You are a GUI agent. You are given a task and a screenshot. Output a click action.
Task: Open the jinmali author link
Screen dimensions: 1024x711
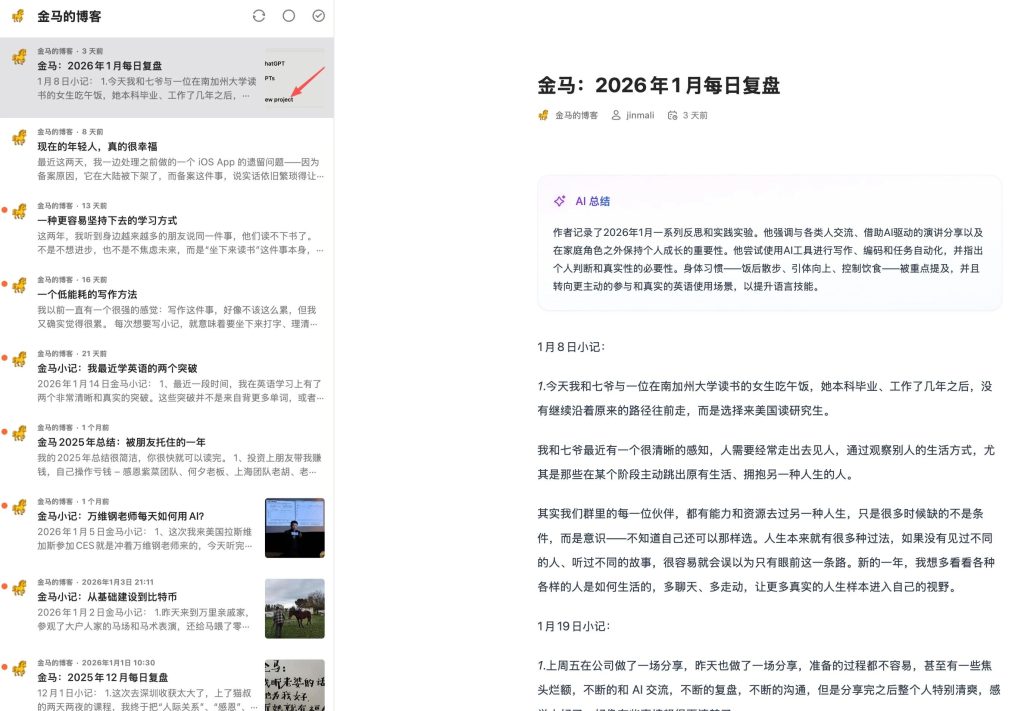pos(640,115)
